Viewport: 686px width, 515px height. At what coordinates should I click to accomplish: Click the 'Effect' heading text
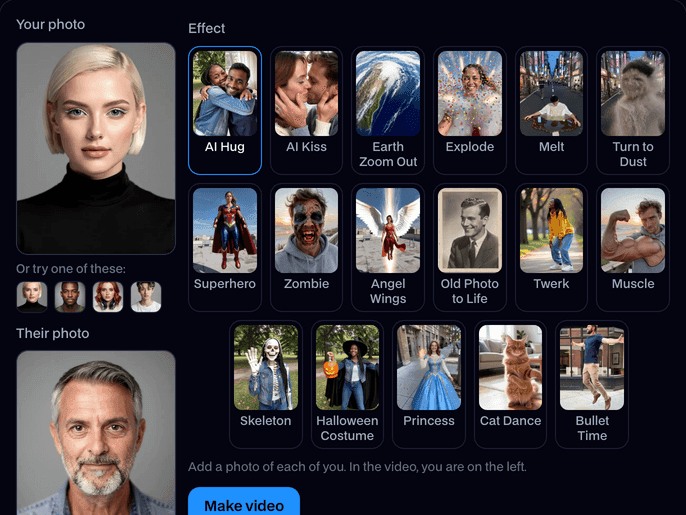[x=206, y=28]
